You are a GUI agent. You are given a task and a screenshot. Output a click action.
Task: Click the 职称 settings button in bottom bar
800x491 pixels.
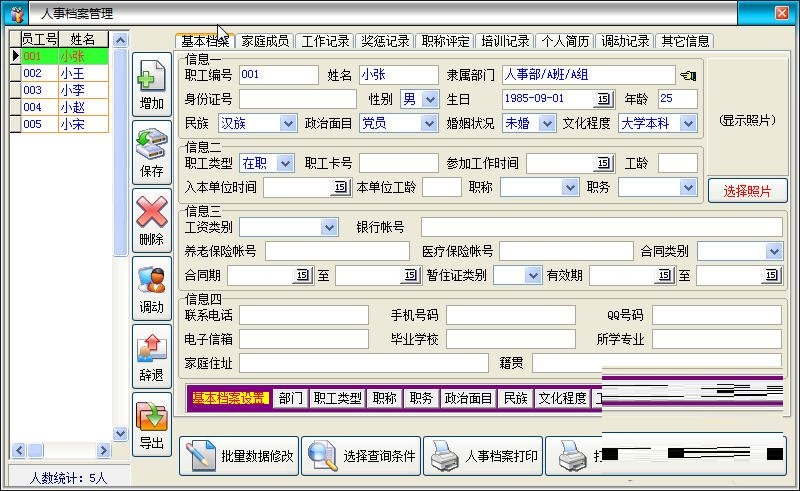tap(384, 398)
